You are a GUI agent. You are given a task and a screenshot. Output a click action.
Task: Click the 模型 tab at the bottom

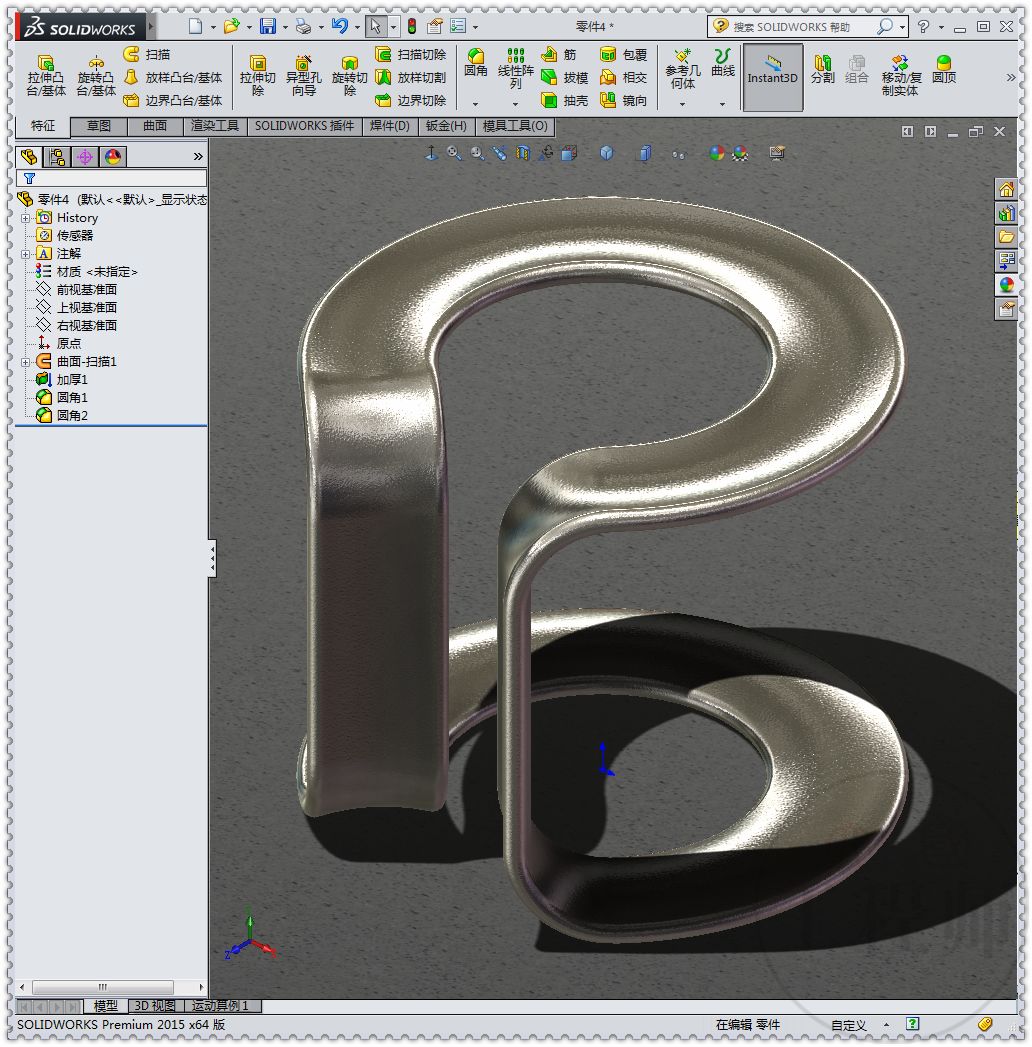[104, 1006]
